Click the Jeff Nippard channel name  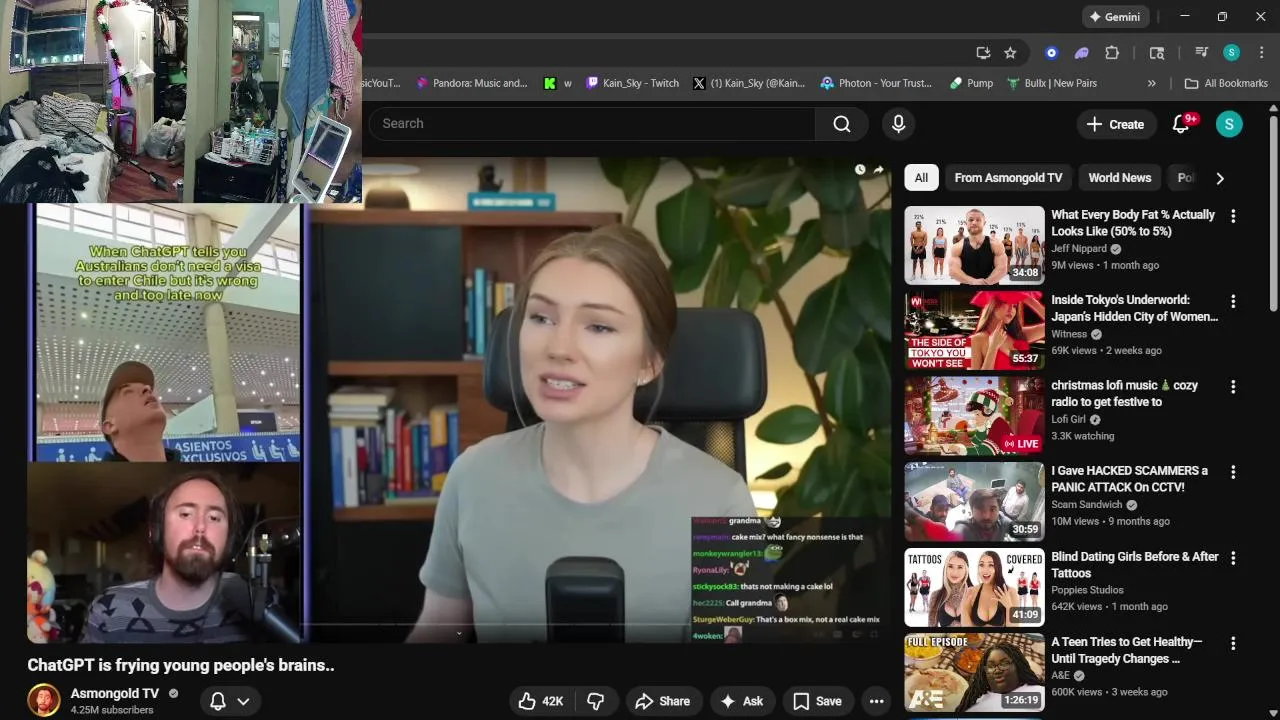pos(1078,249)
